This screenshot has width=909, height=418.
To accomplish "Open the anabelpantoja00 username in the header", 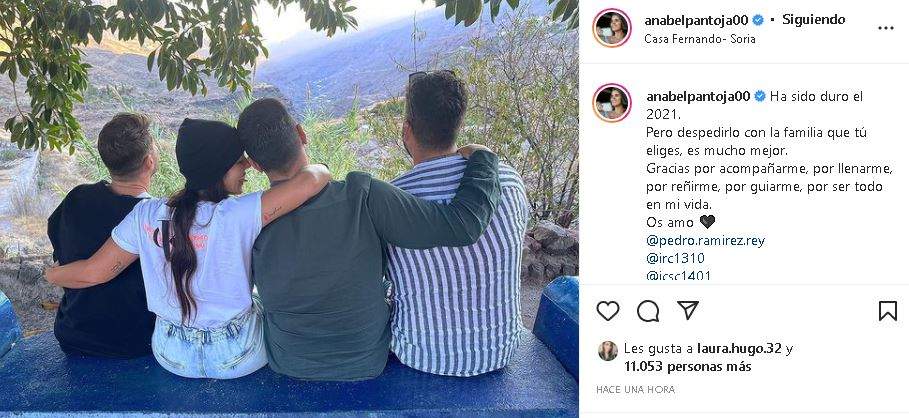I will point(696,20).
